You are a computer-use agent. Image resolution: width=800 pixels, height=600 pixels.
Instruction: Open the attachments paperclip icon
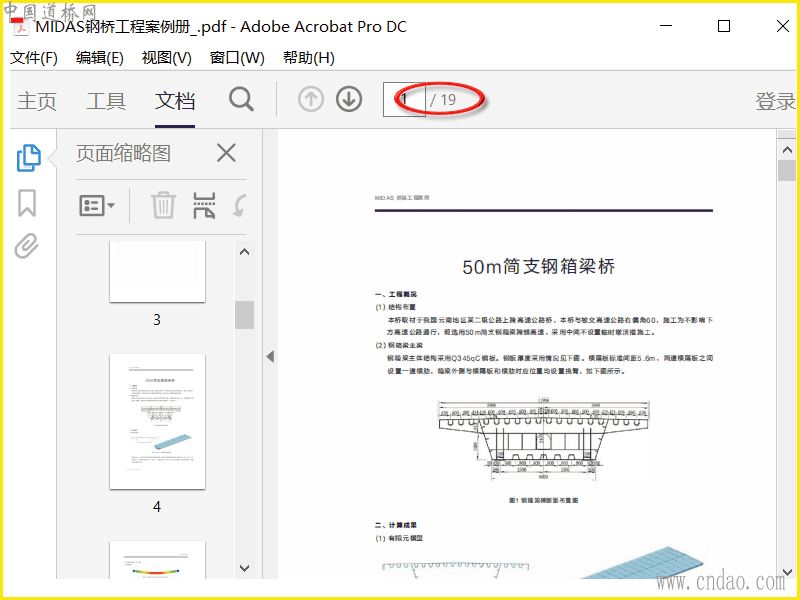coord(27,246)
